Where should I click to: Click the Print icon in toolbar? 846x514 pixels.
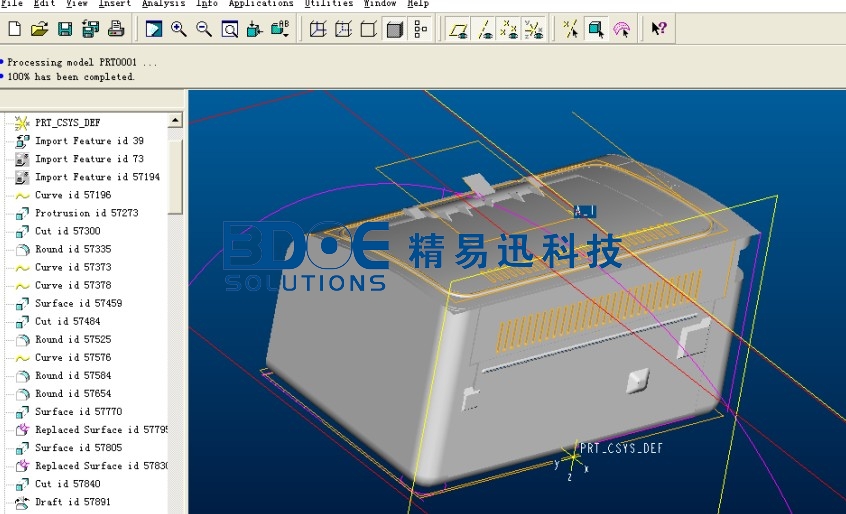click(117, 29)
